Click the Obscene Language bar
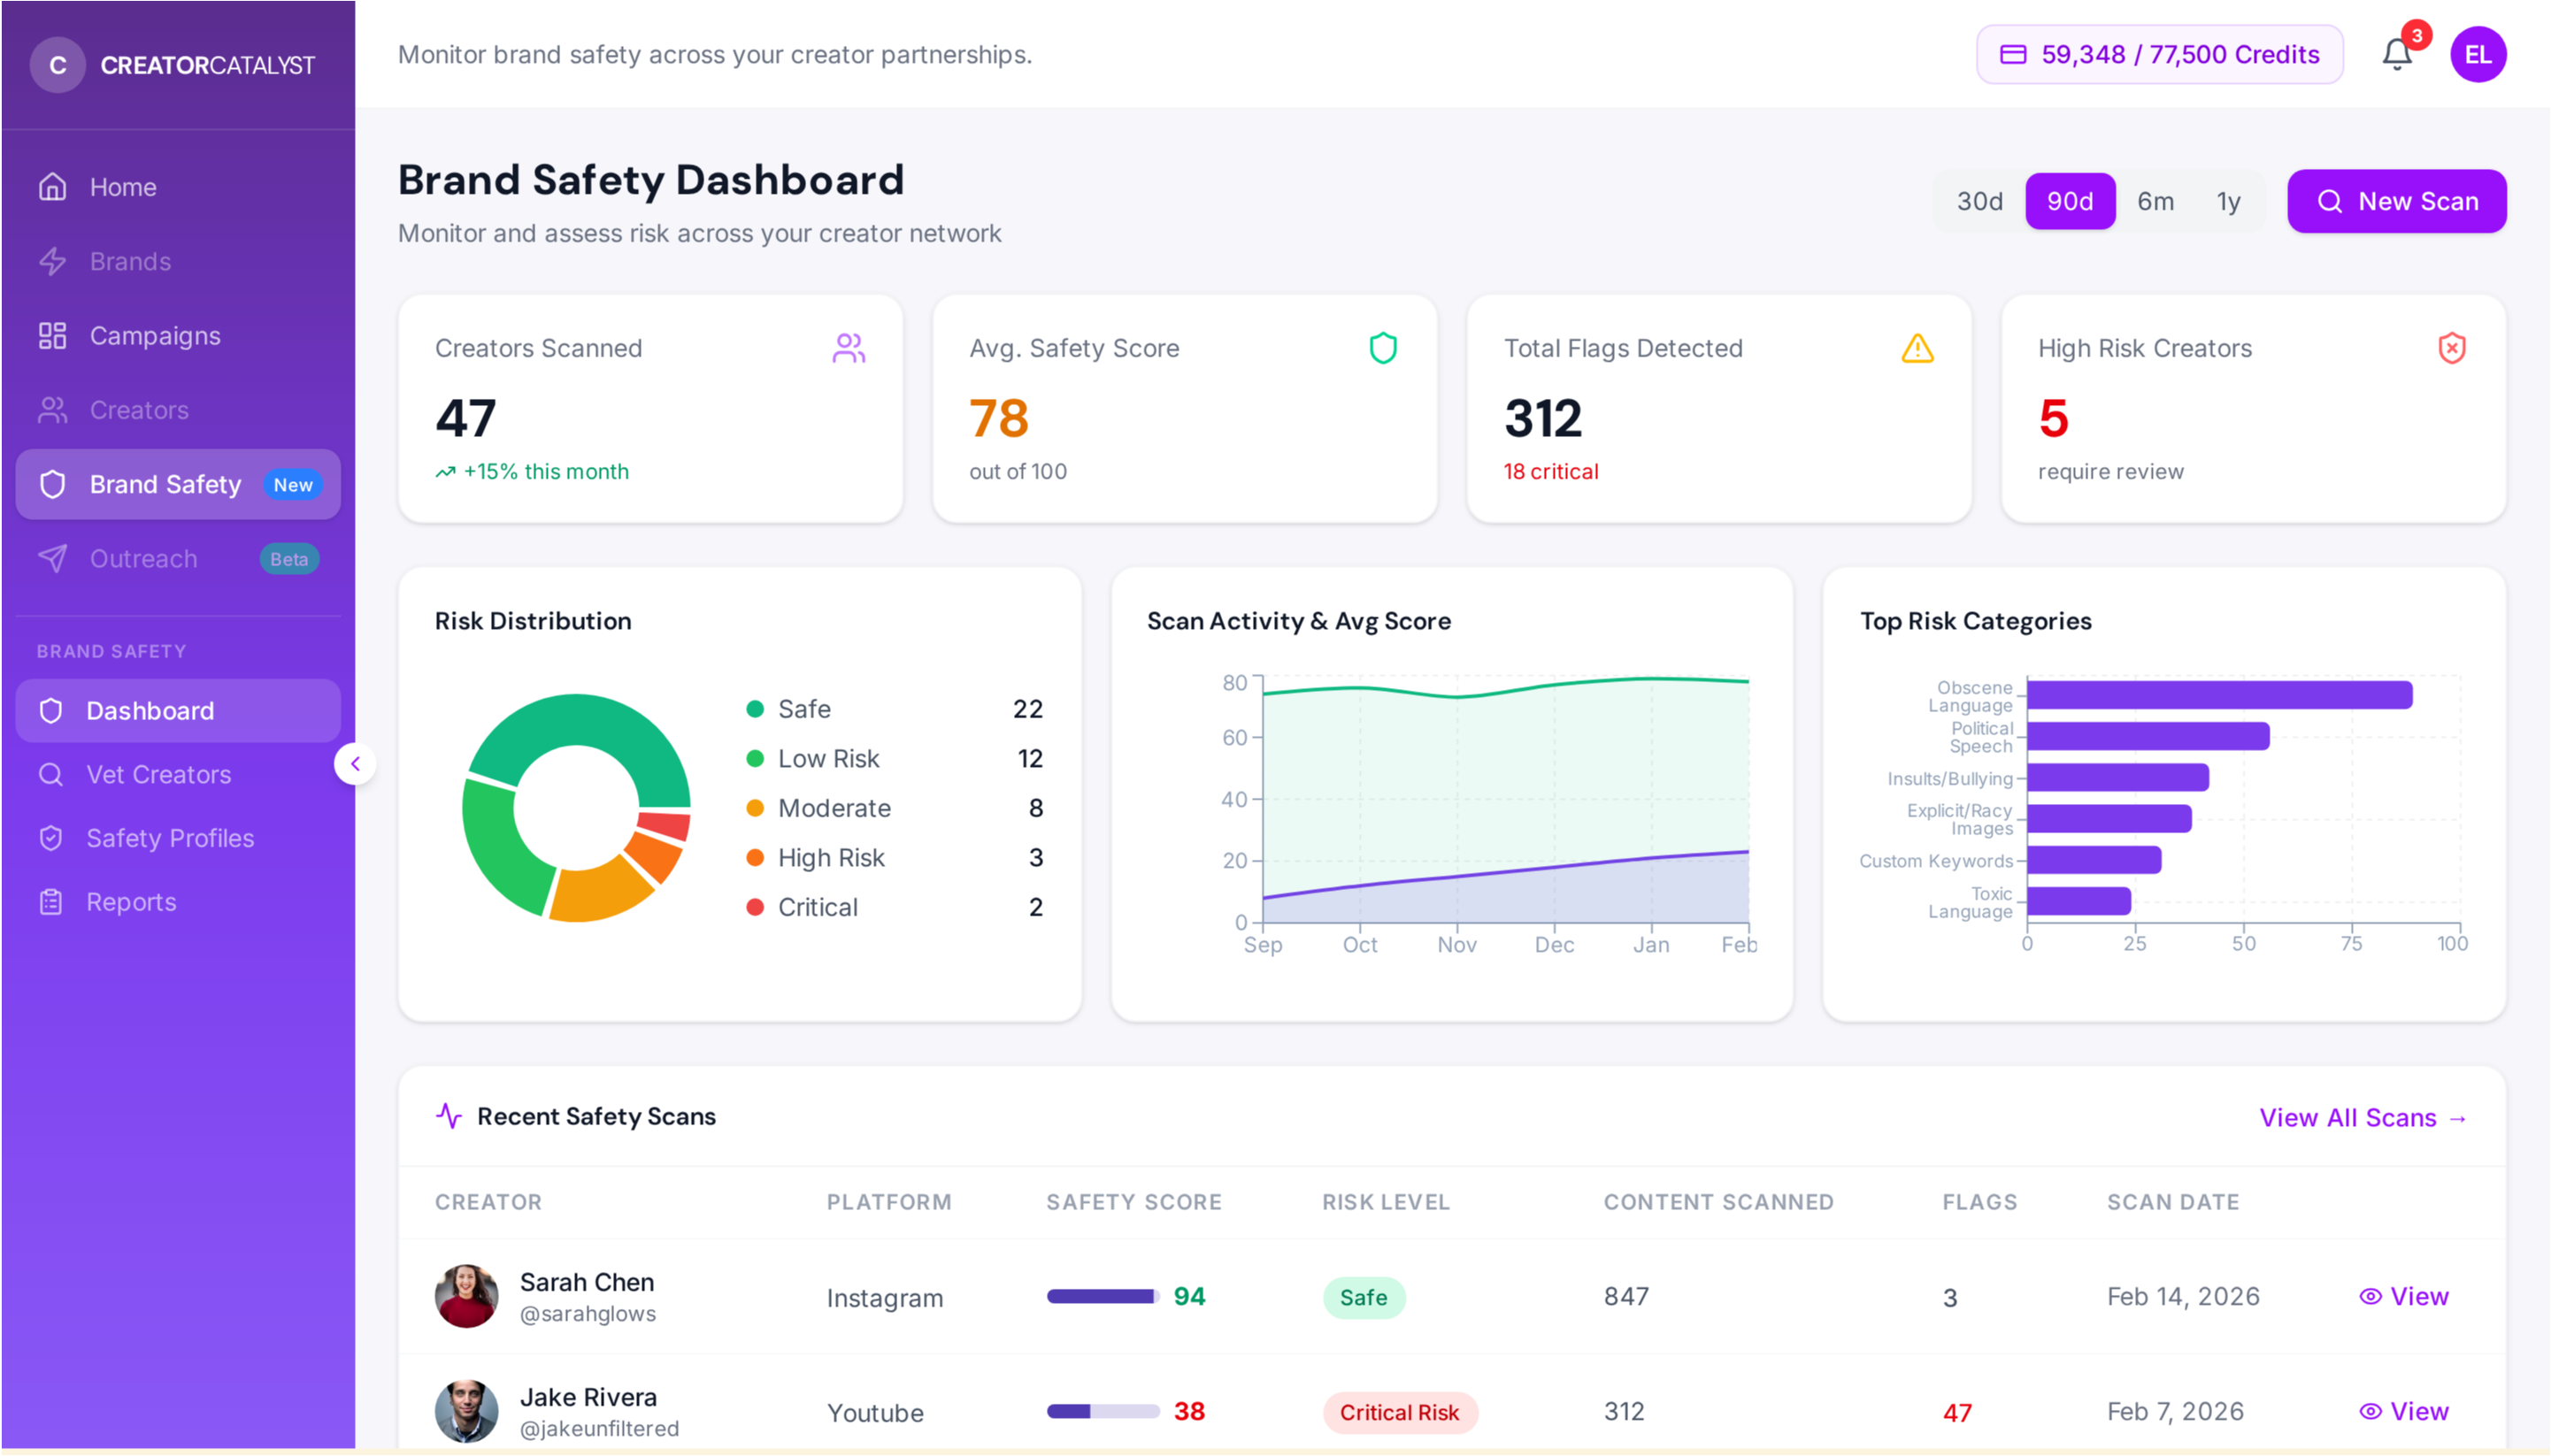Image resolution: width=2551 pixels, height=1456 pixels. pos(2218,695)
